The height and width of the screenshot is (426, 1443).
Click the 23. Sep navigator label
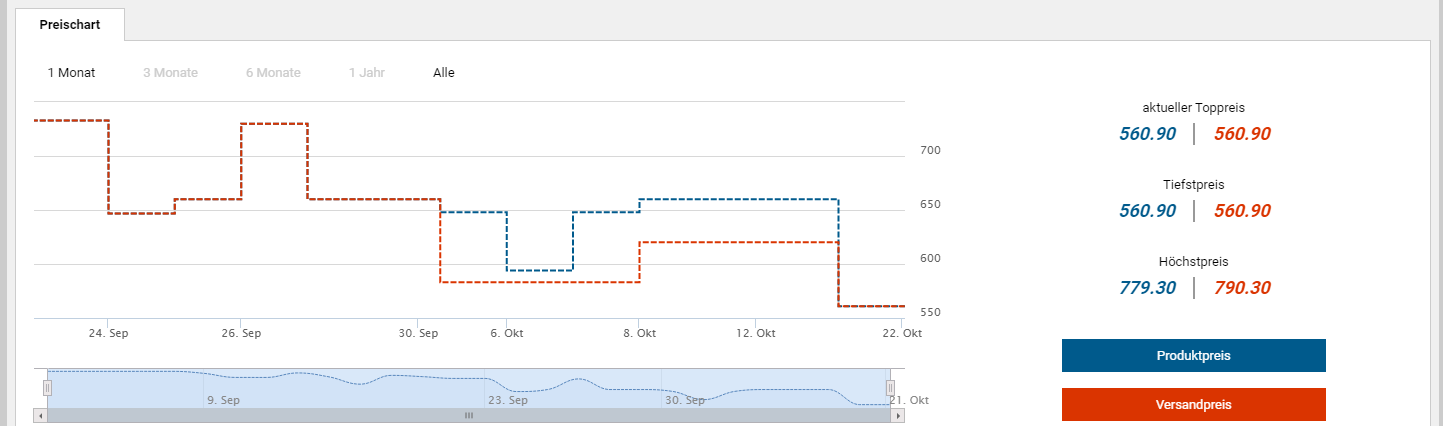click(507, 400)
